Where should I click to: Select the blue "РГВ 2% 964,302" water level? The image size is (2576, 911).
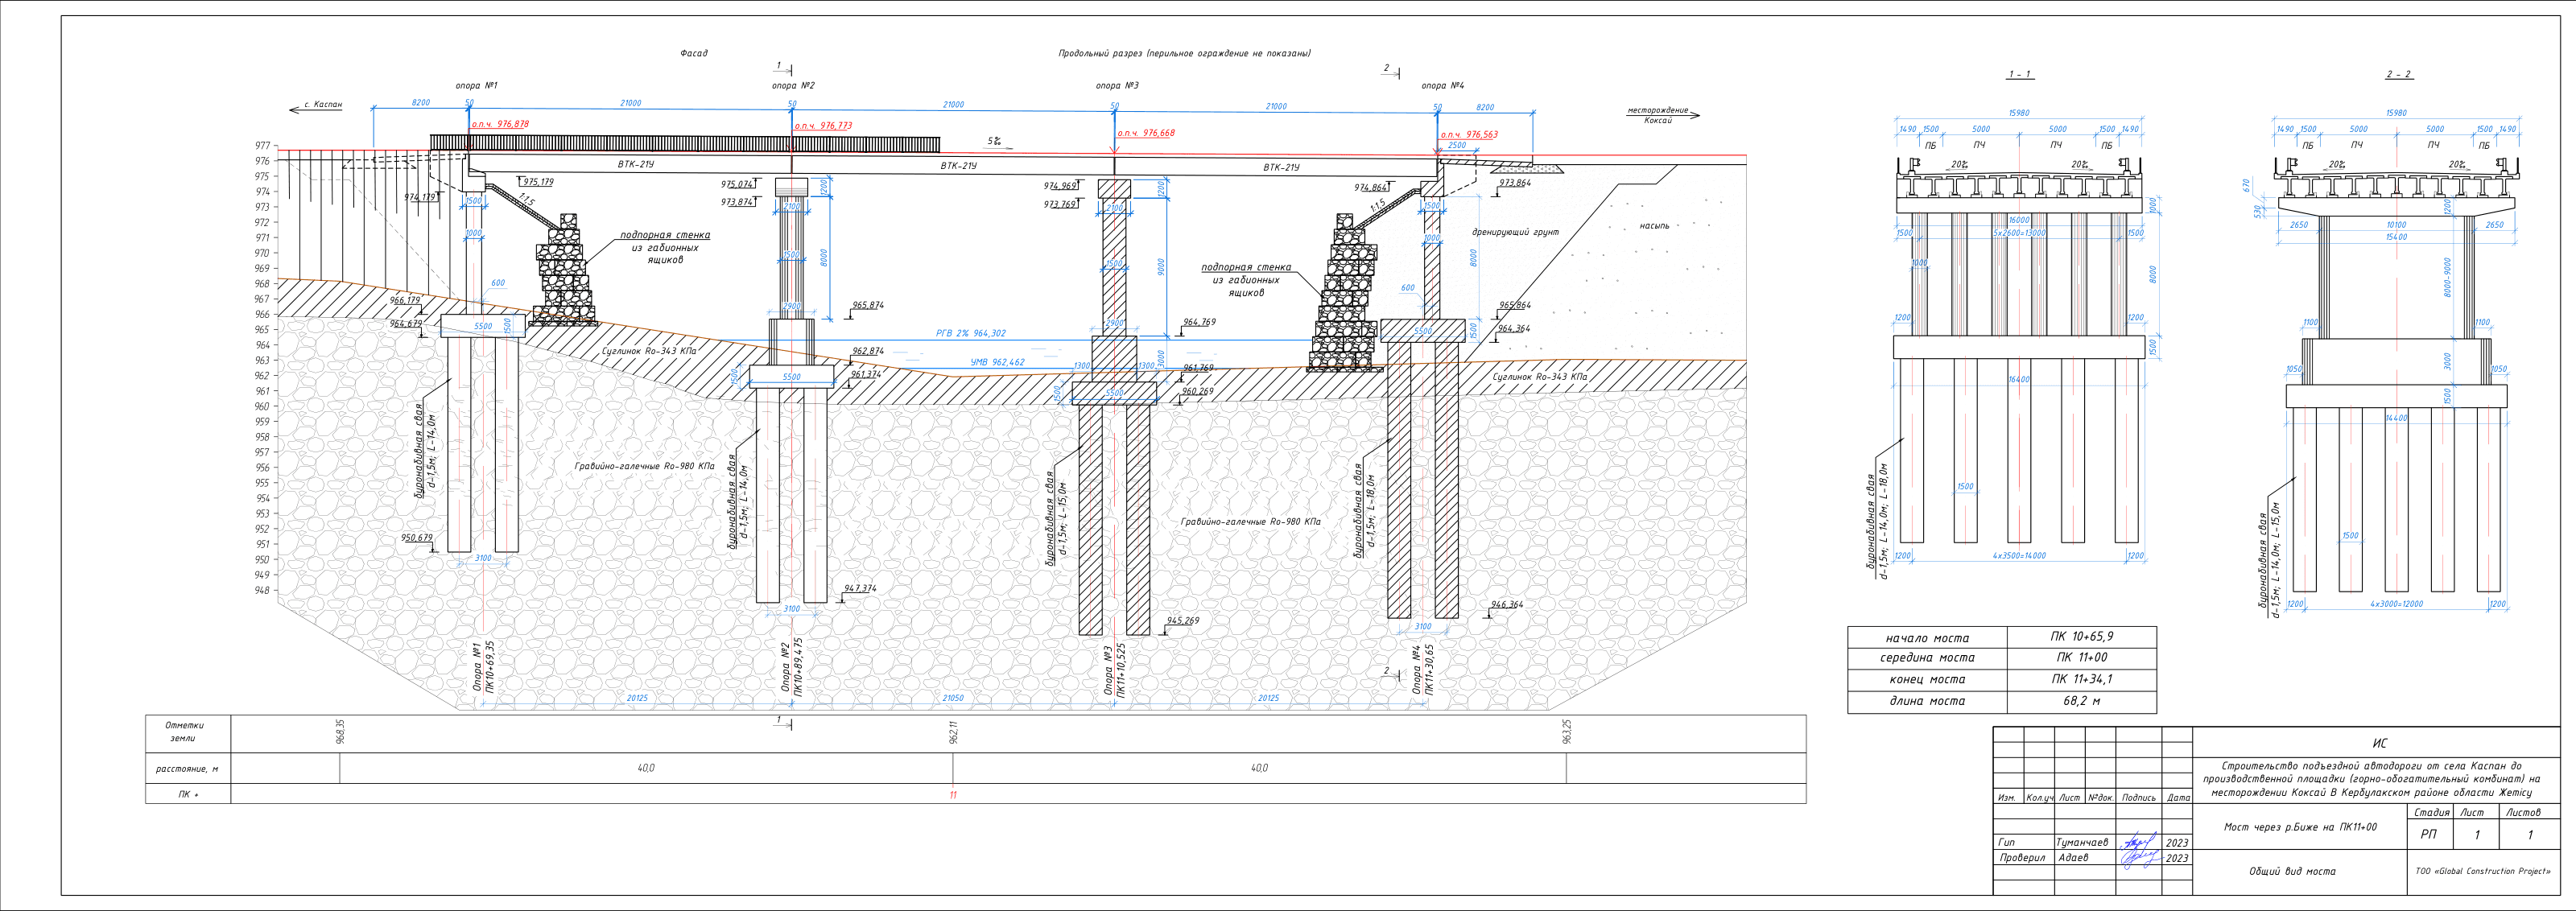point(971,333)
